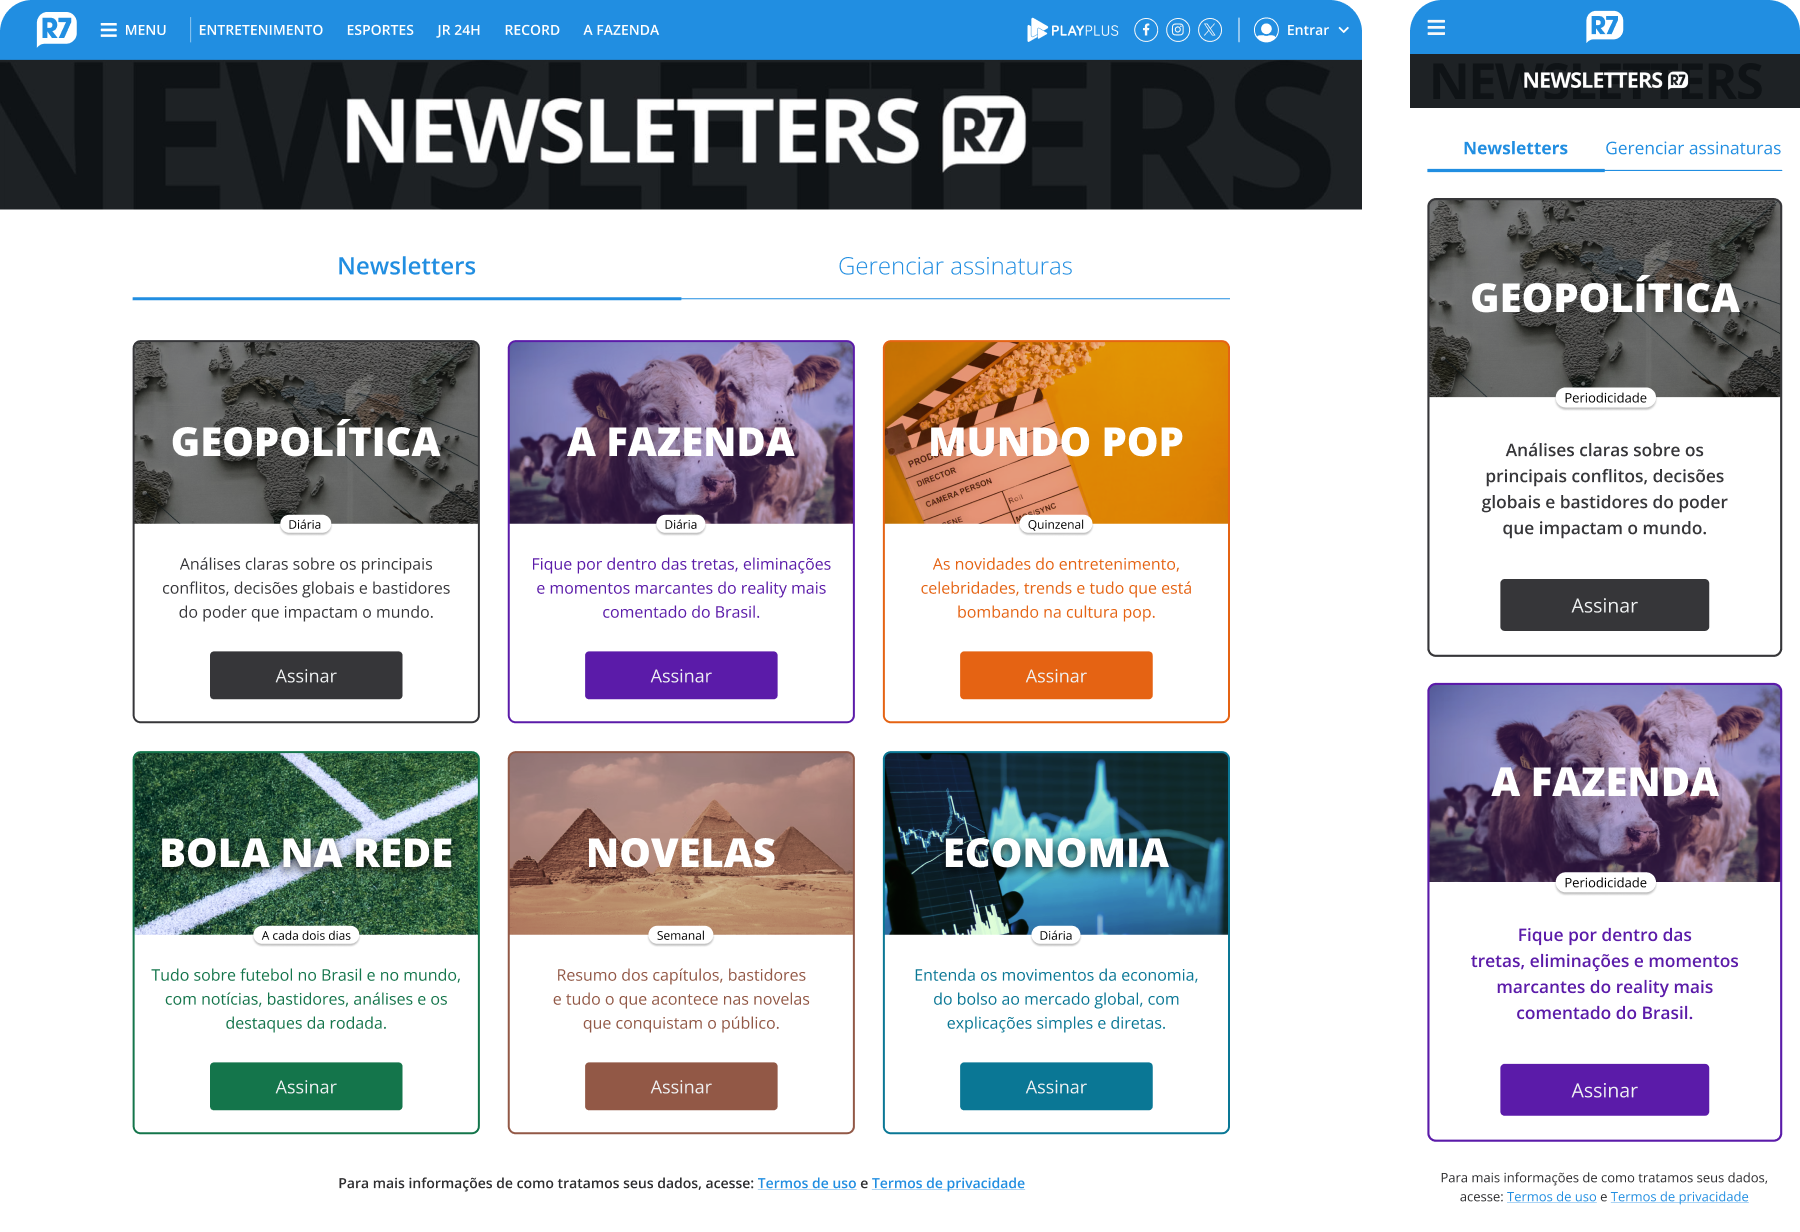
Task: Open the hamburger MENU in the desktop header
Action: 133,30
